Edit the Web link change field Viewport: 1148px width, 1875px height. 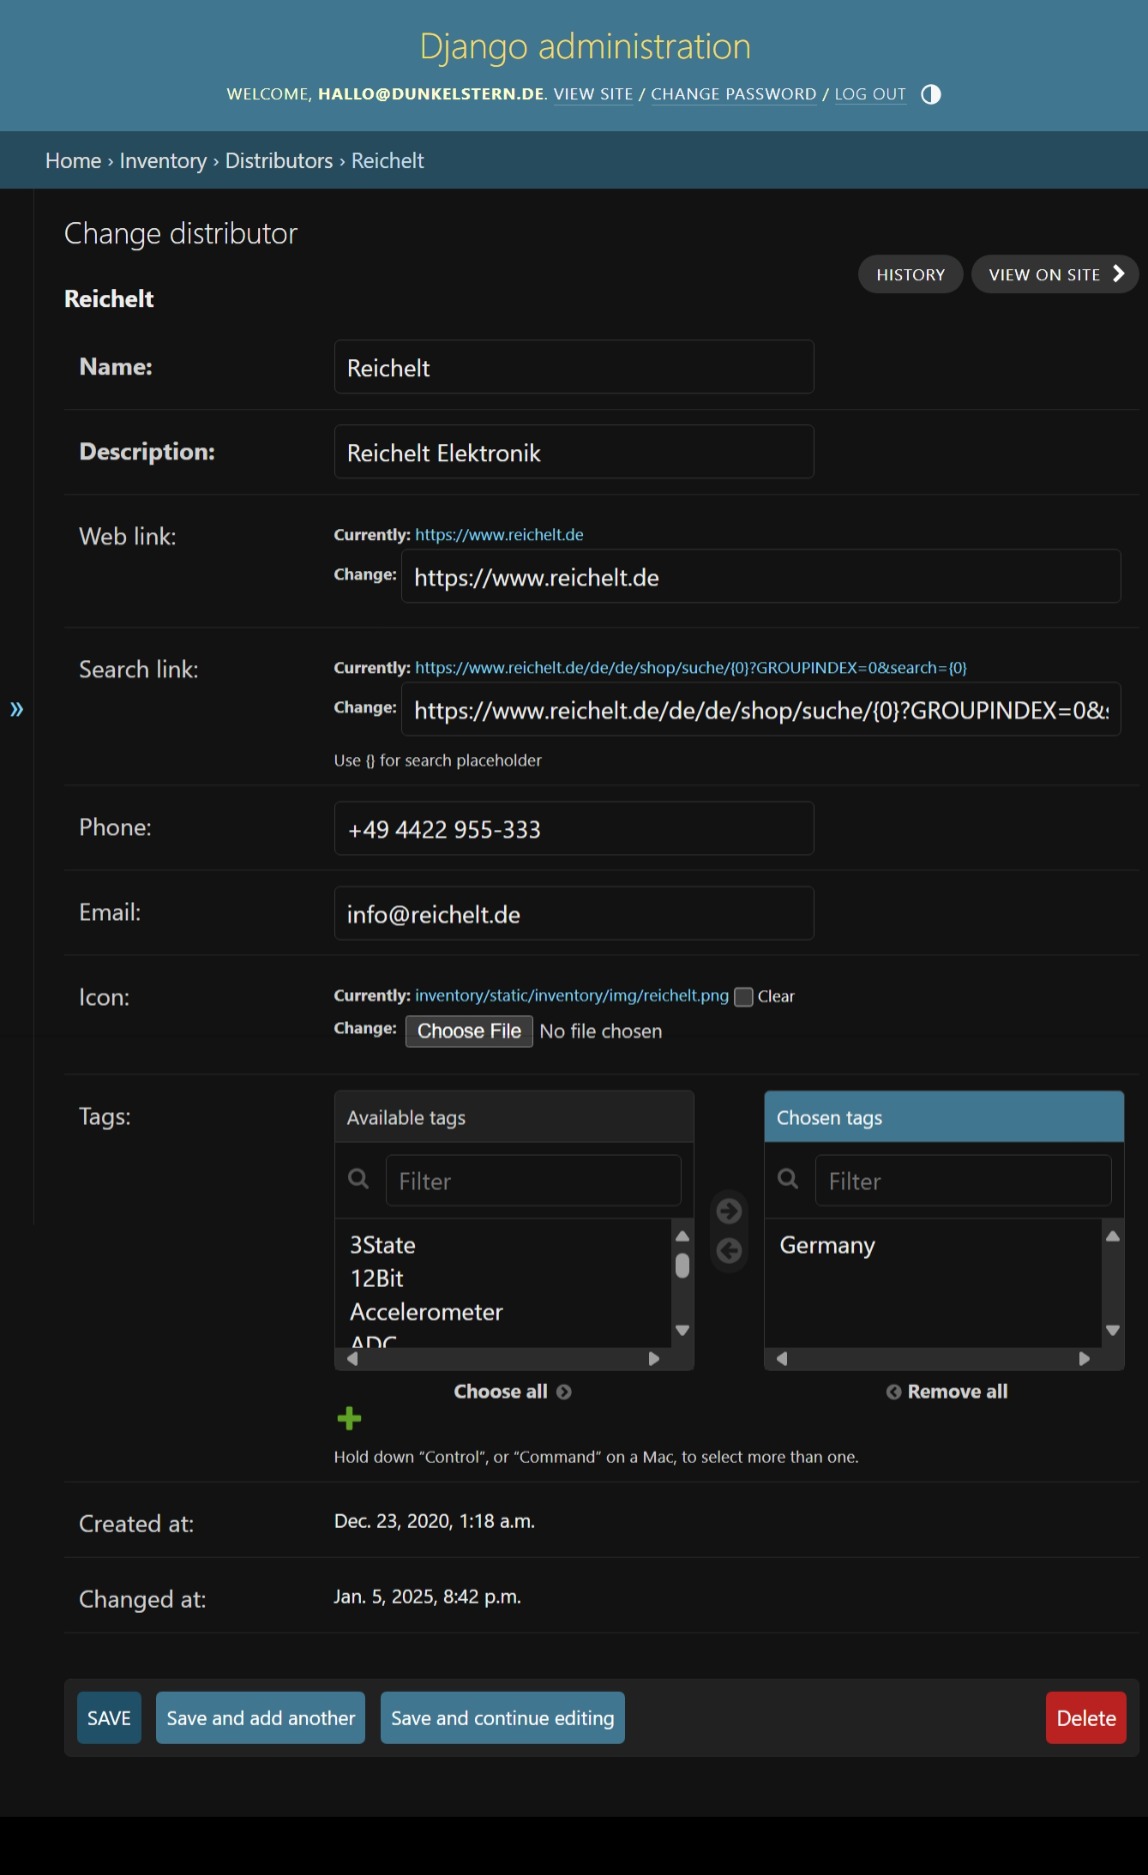pyautogui.click(x=761, y=576)
